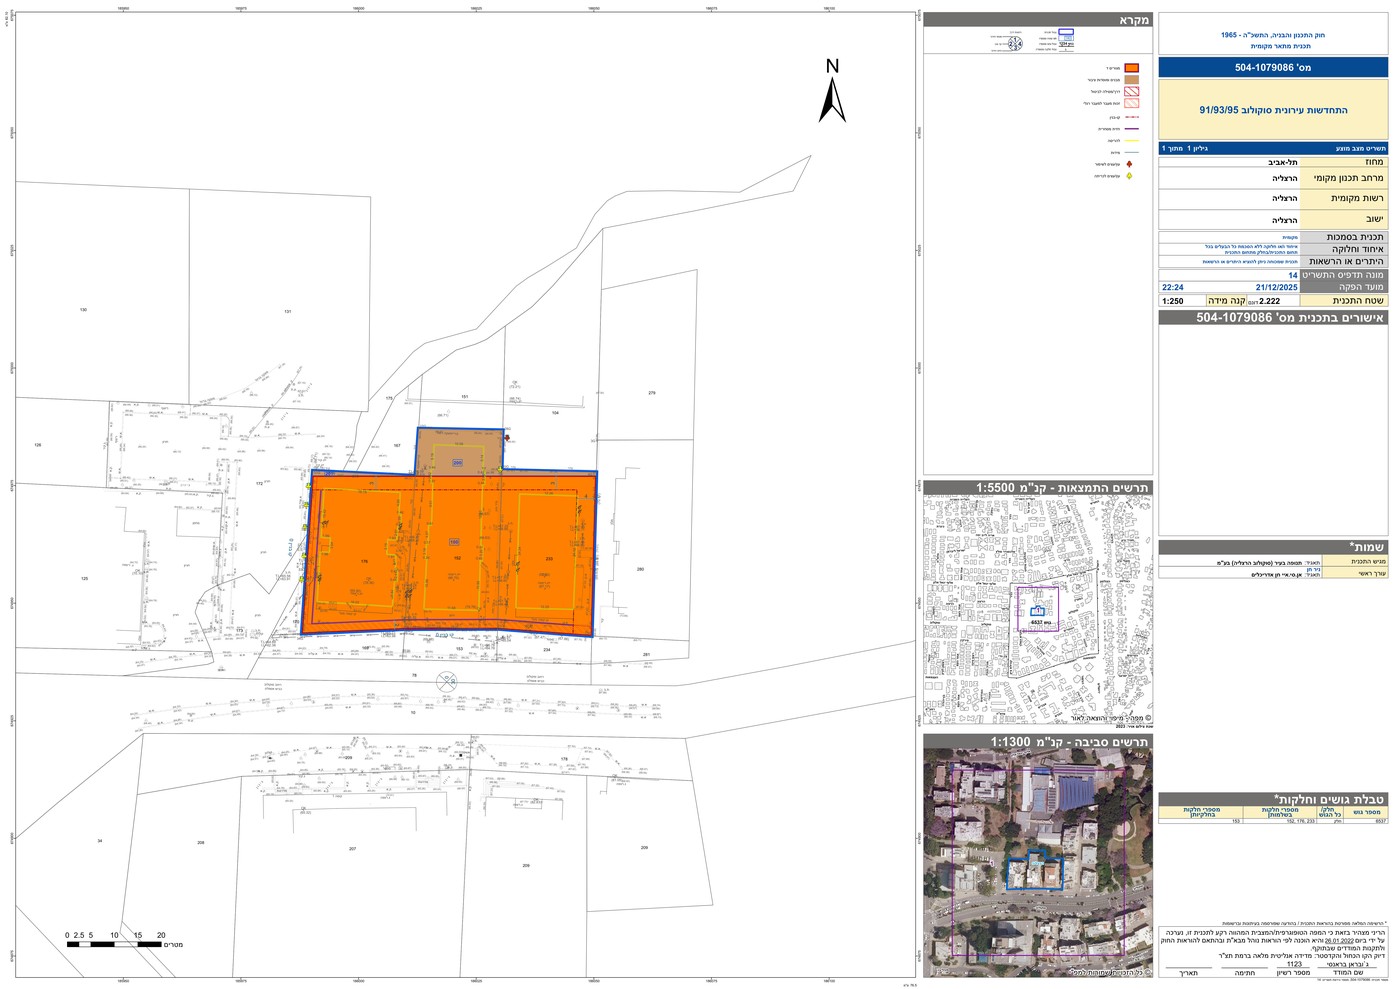Click the issue date '21/12/2025'
The height and width of the screenshot is (989, 1400).
coord(1276,287)
